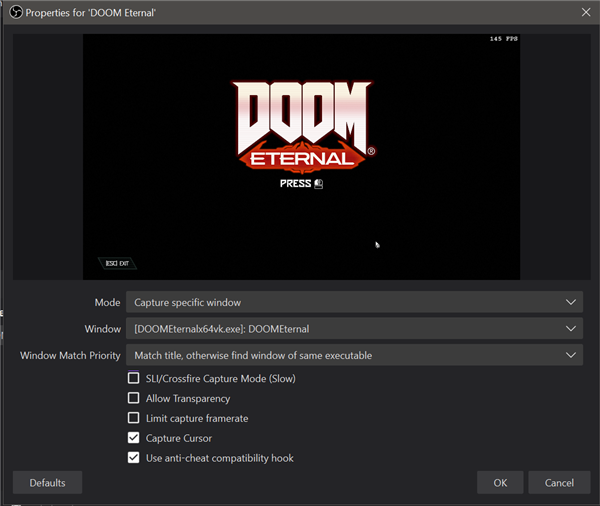The height and width of the screenshot is (506, 600).
Task: Expand the Window selection dropdown
Action: pos(353,328)
